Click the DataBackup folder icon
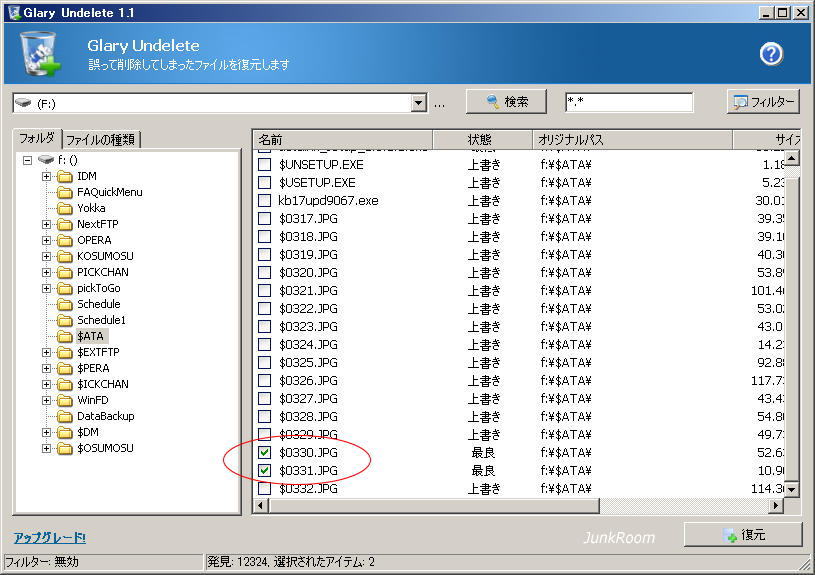Viewport: 815px width, 575px height. [x=65, y=416]
